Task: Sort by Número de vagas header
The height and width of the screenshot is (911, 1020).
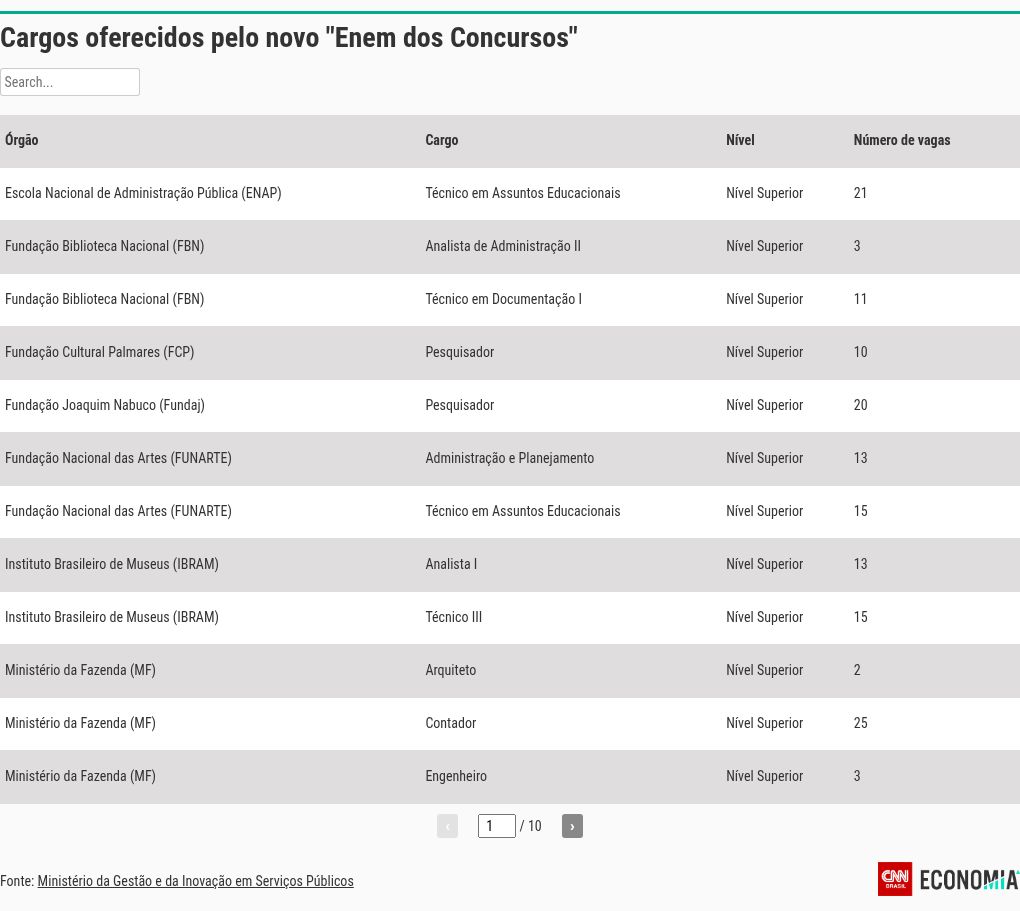Action: tap(902, 140)
